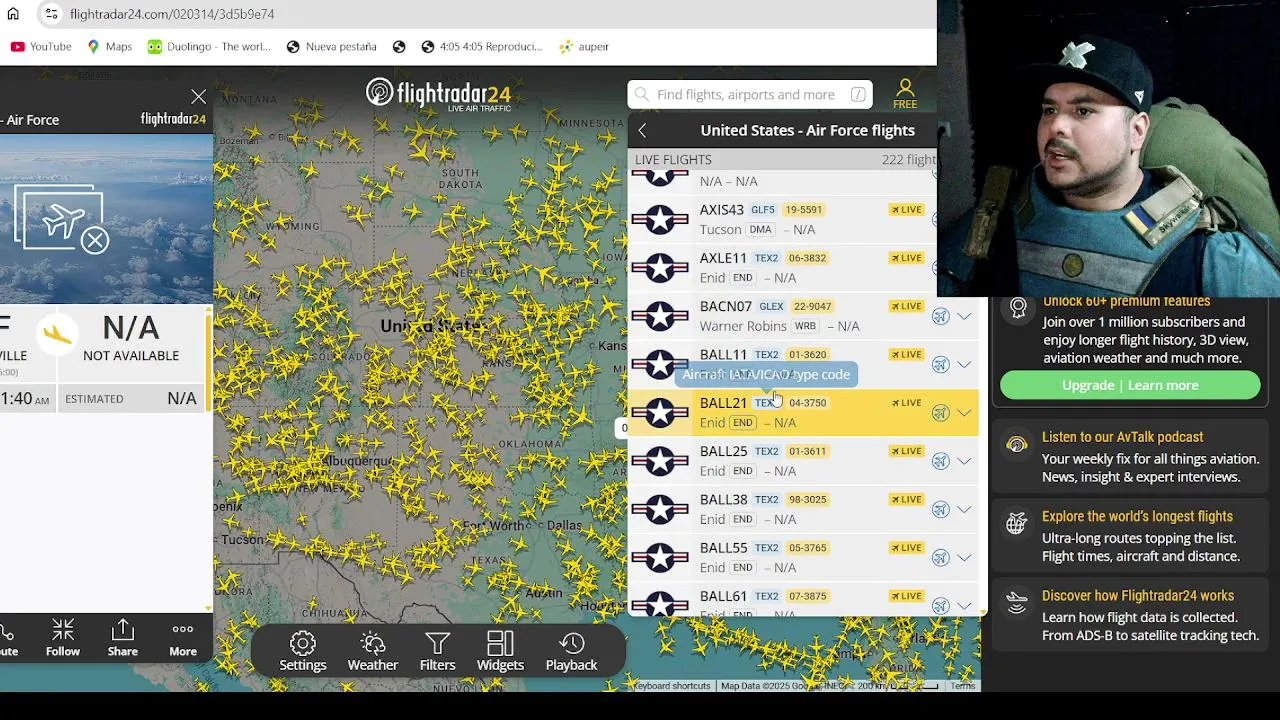Open the Duolingo bookmark
The width and height of the screenshot is (1280, 720).
209,46
